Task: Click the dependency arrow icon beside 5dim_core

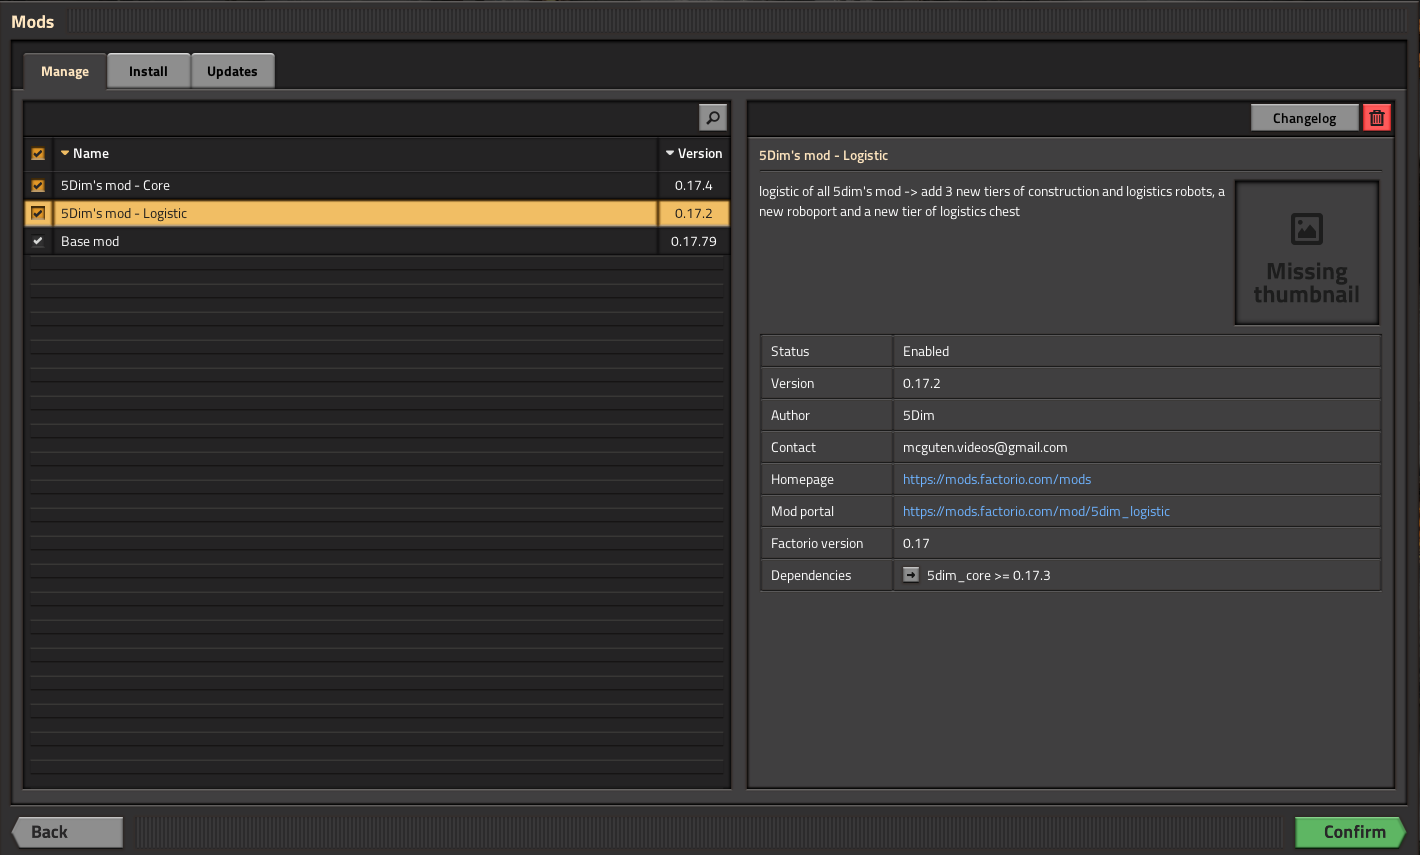Action: (x=911, y=575)
